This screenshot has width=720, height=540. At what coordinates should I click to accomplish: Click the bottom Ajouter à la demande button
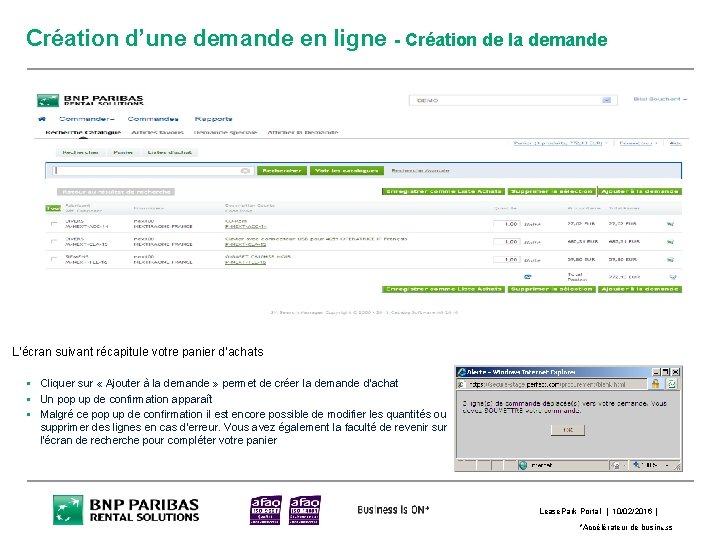click(x=640, y=289)
